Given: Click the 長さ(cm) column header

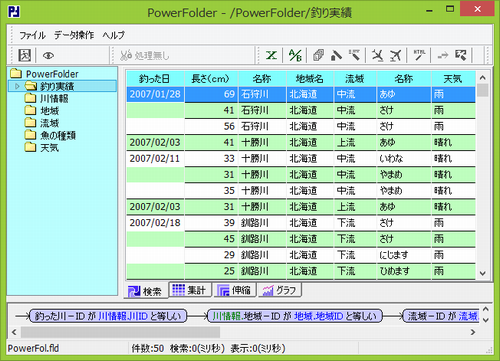Looking at the screenshot, I should tap(211, 79).
